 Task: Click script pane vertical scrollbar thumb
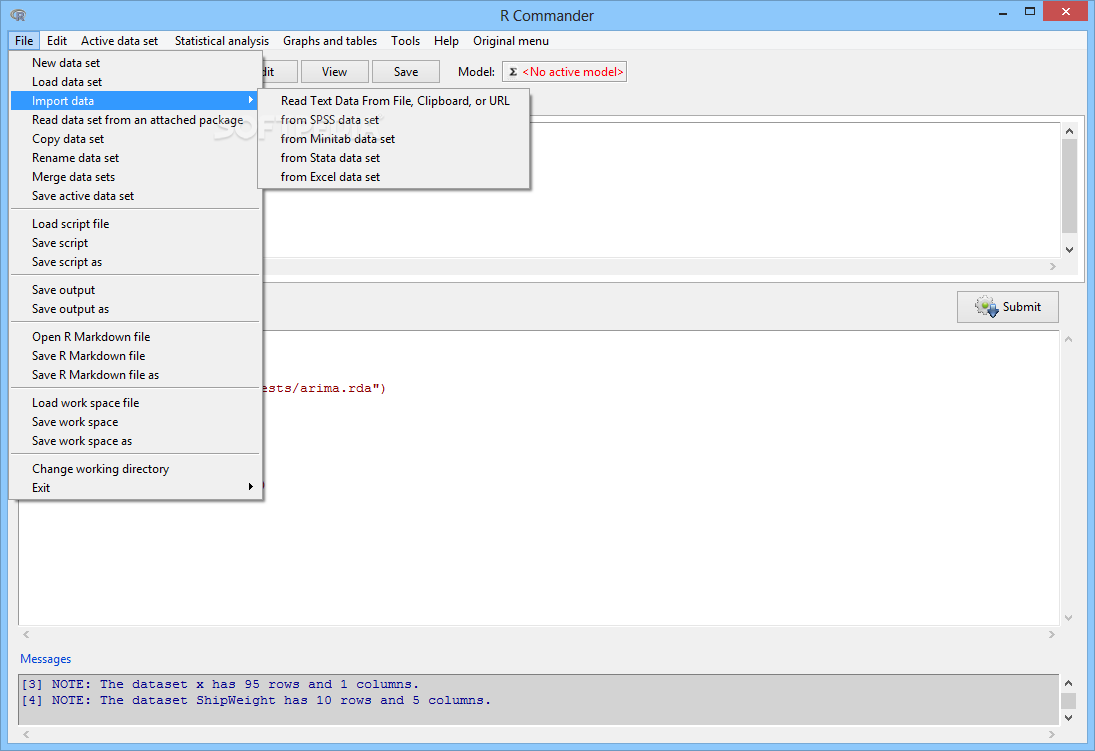tap(1069, 186)
